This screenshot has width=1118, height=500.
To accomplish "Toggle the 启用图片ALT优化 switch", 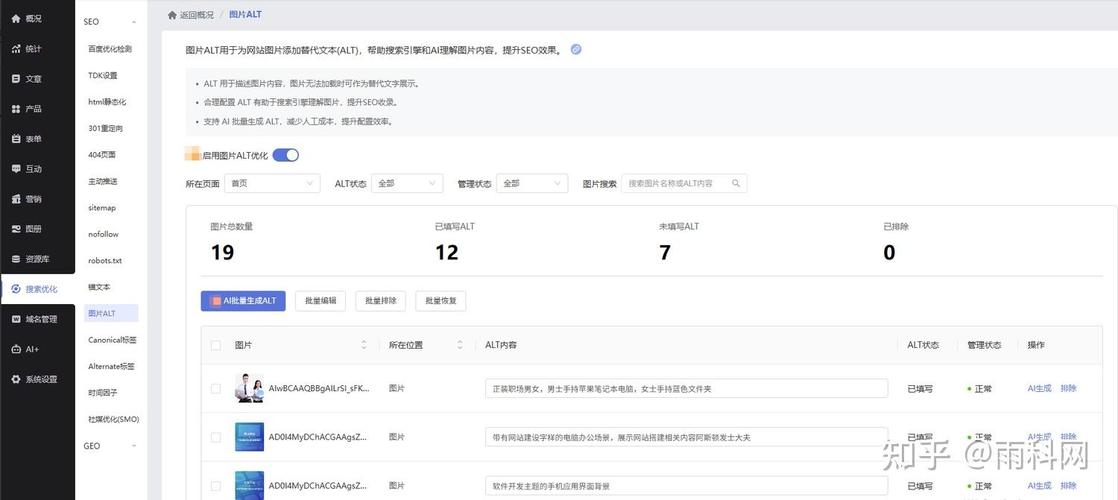I will 286,155.
